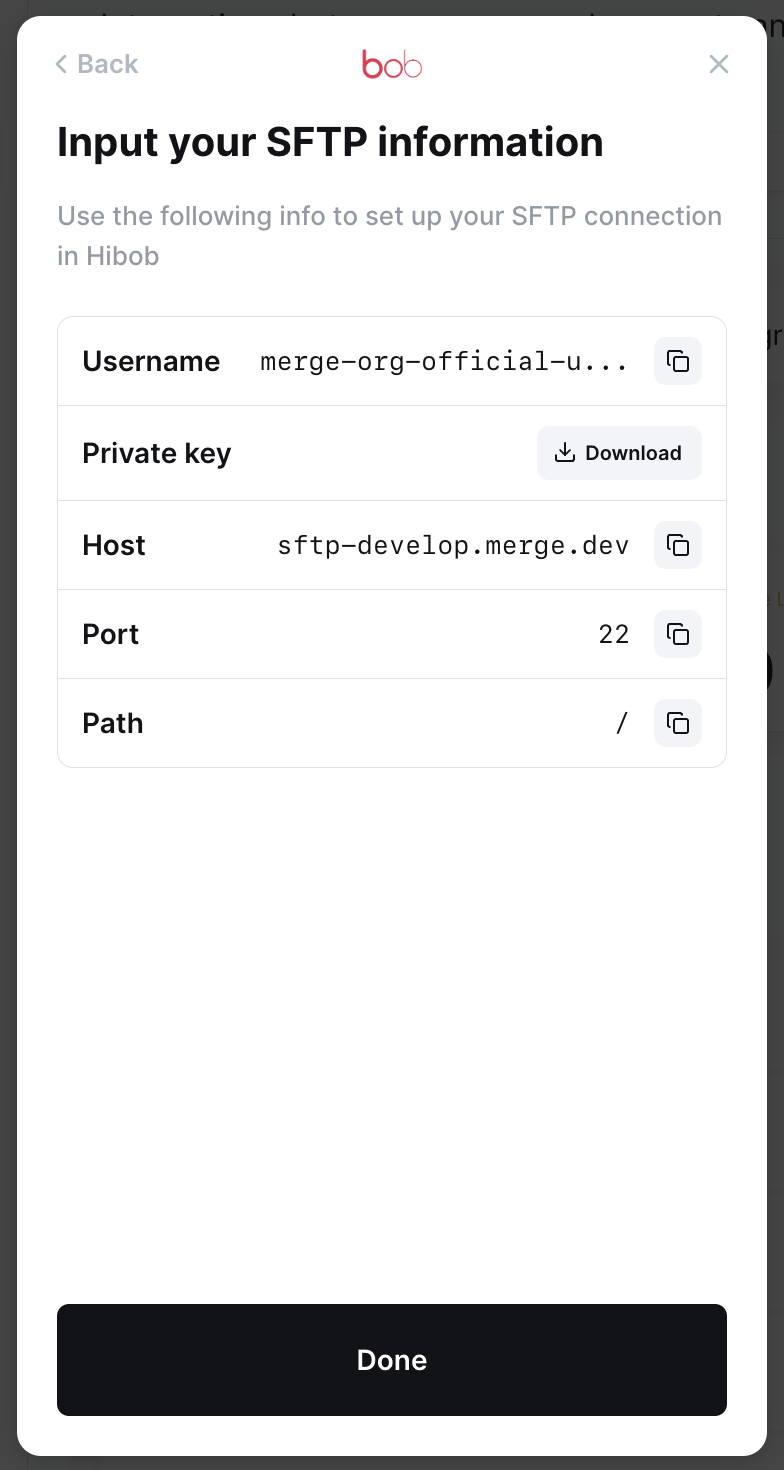Click the bob logo
The width and height of the screenshot is (784, 1470).
pyautogui.click(x=392, y=65)
